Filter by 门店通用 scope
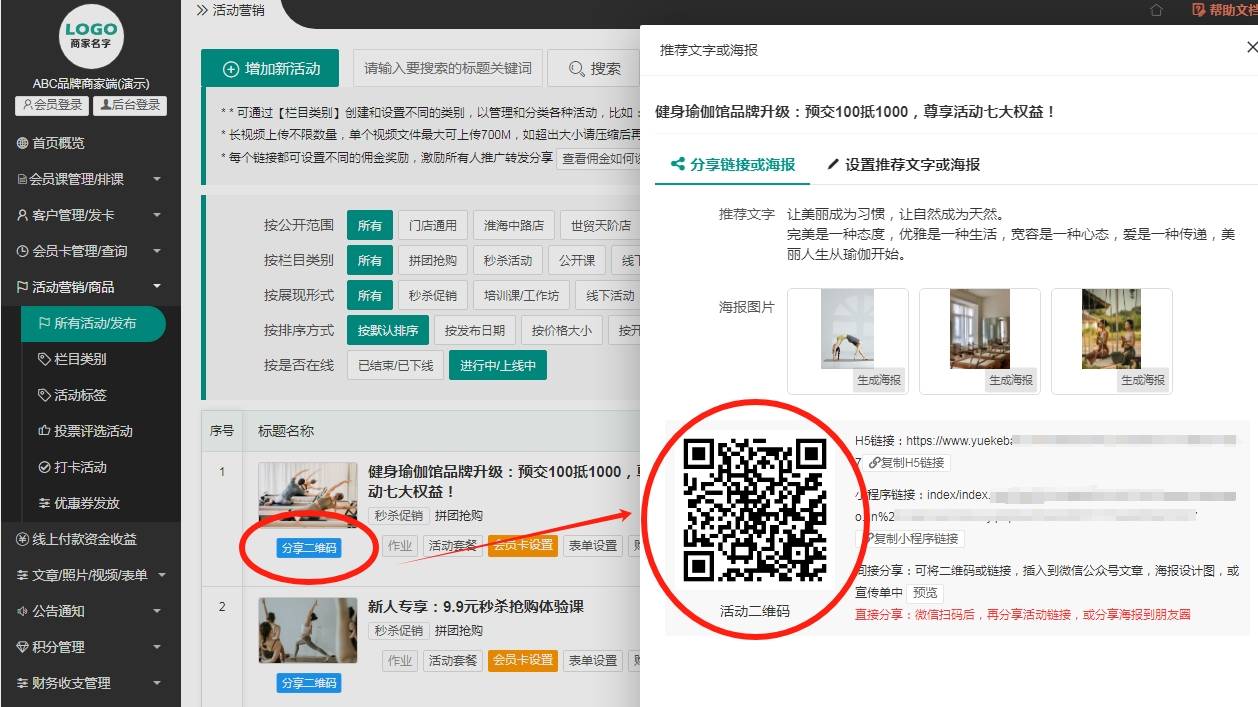1258x707 pixels. tap(433, 225)
